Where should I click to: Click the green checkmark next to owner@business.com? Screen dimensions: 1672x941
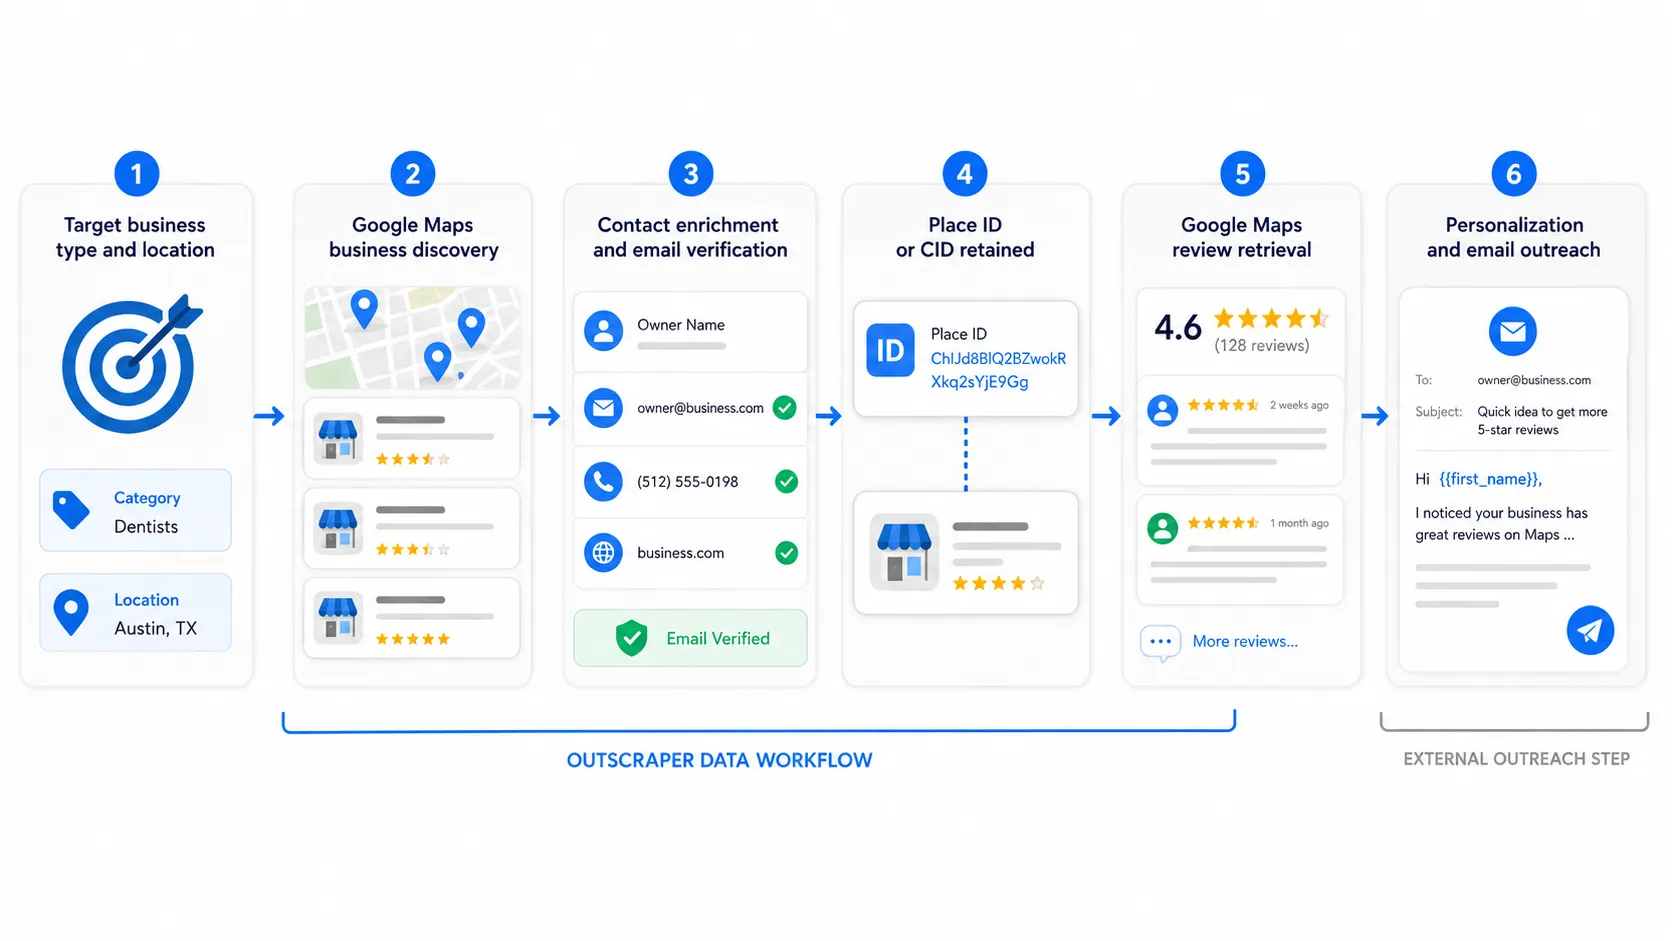point(785,408)
